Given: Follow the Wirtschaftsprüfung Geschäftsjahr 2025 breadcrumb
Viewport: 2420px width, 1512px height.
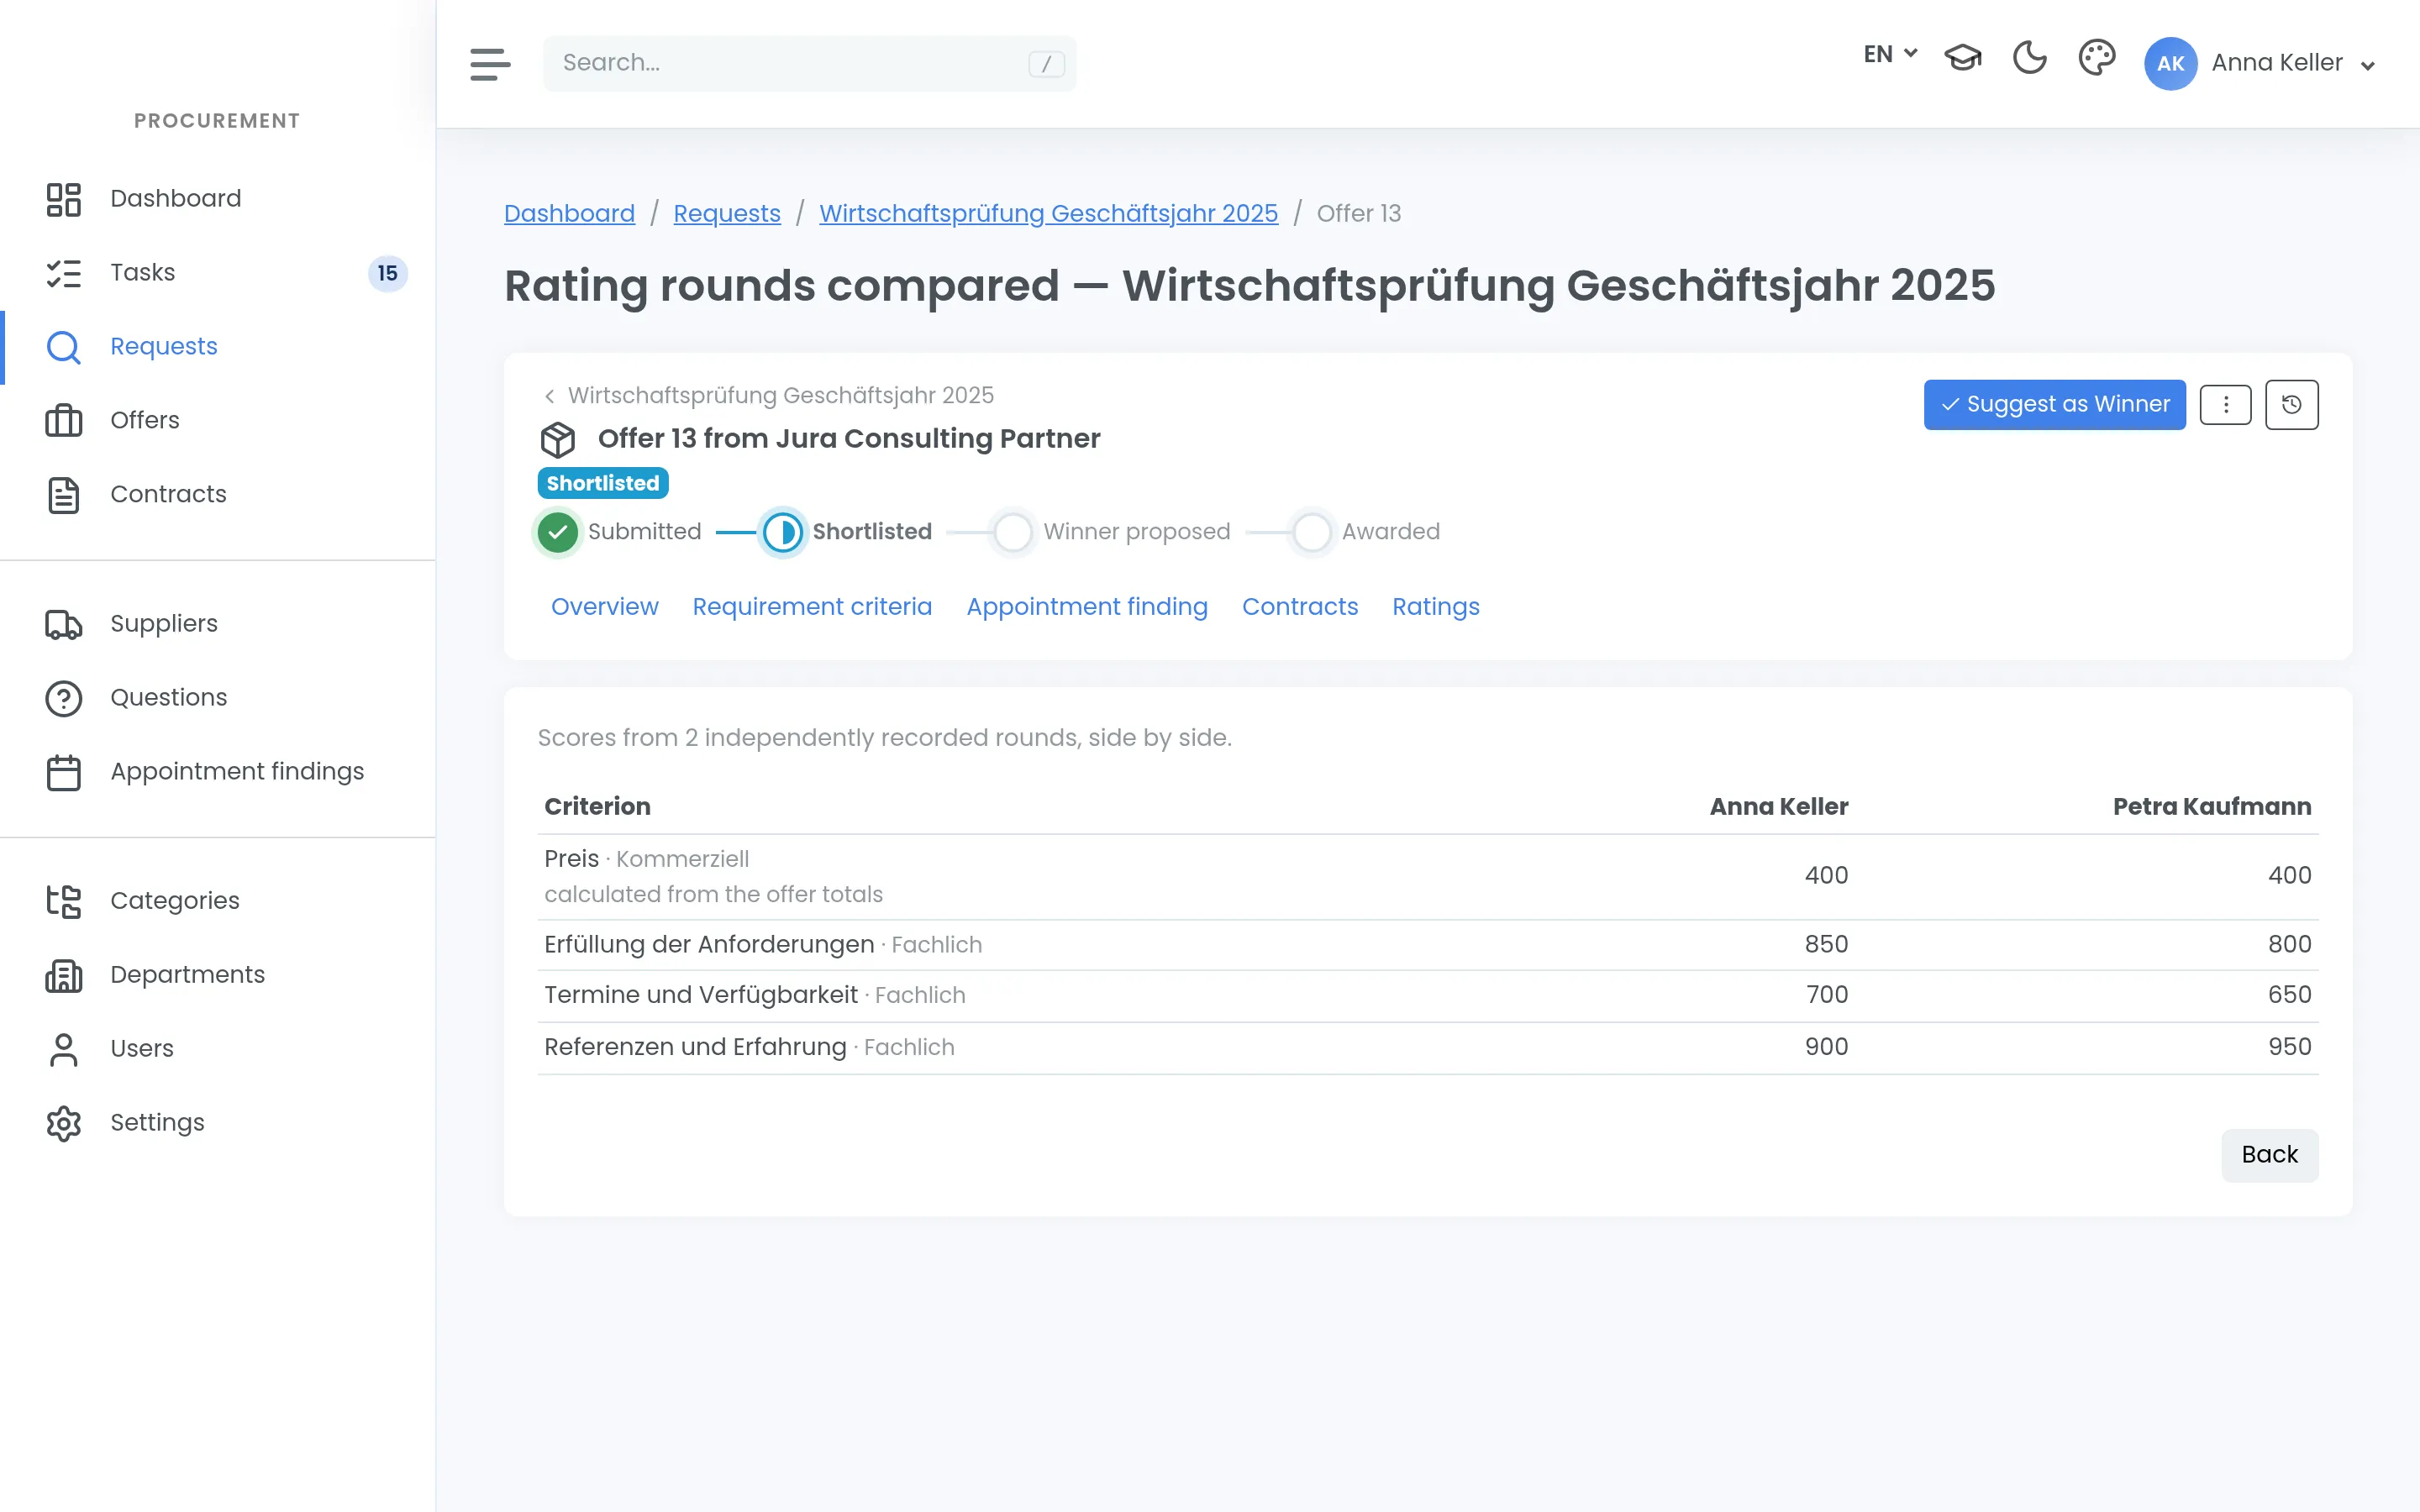Looking at the screenshot, I should point(1048,213).
